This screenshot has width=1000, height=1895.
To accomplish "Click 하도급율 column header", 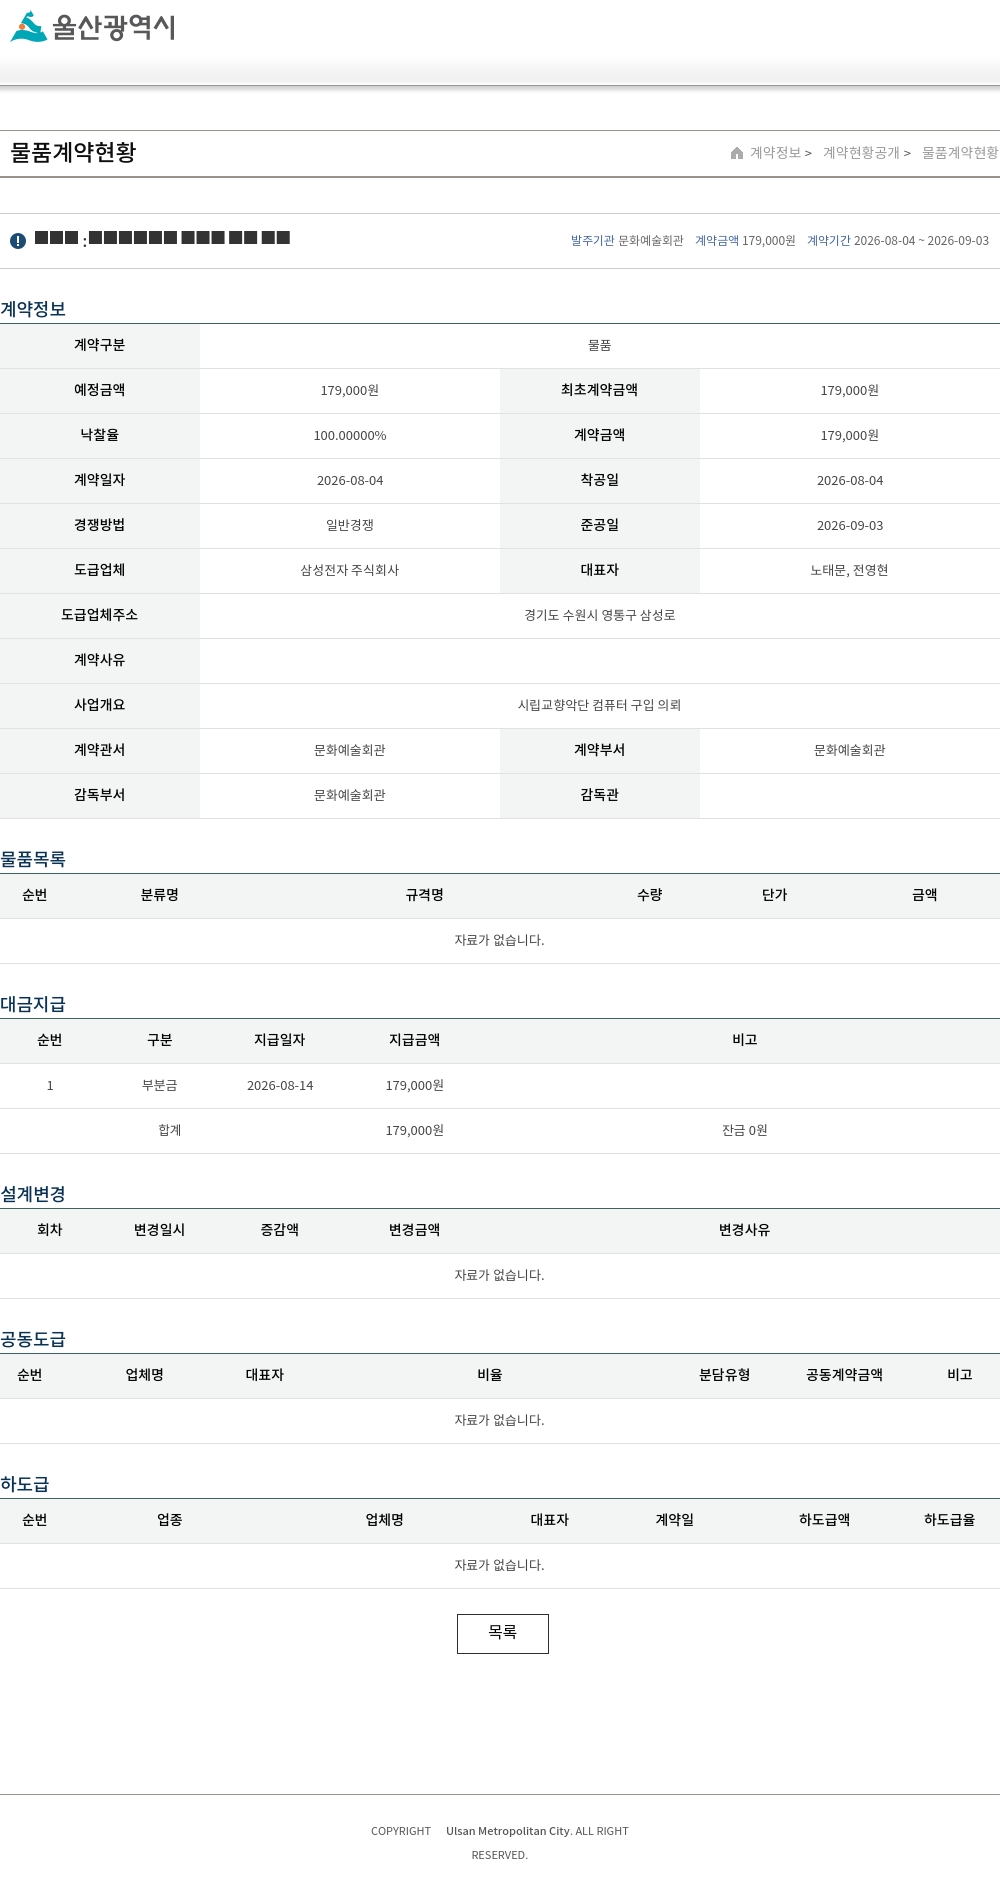I will click(950, 1521).
